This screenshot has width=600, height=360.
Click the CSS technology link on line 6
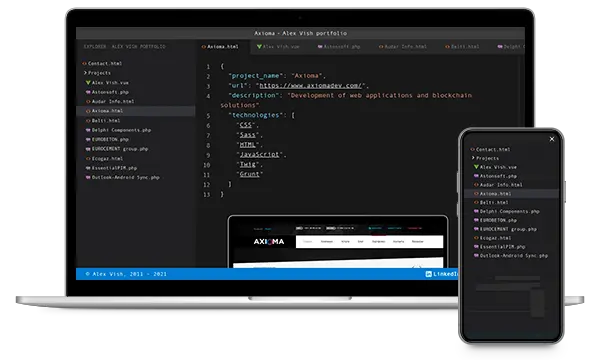point(245,125)
